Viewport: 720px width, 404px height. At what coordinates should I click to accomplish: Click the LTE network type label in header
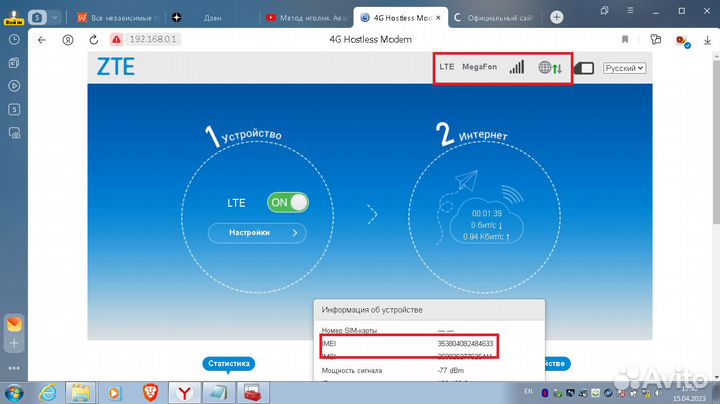[447, 67]
